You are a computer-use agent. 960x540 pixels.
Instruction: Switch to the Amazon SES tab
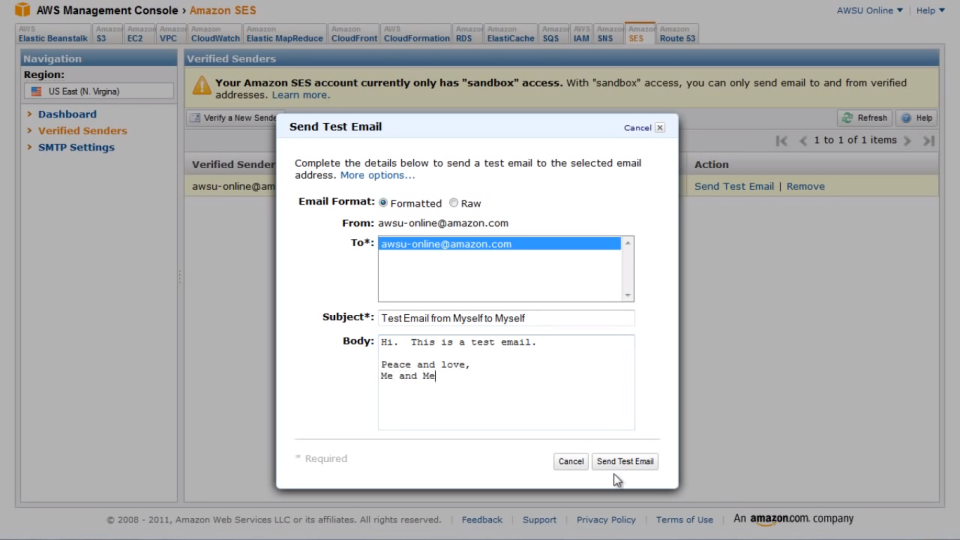click(x=640, y=34)
